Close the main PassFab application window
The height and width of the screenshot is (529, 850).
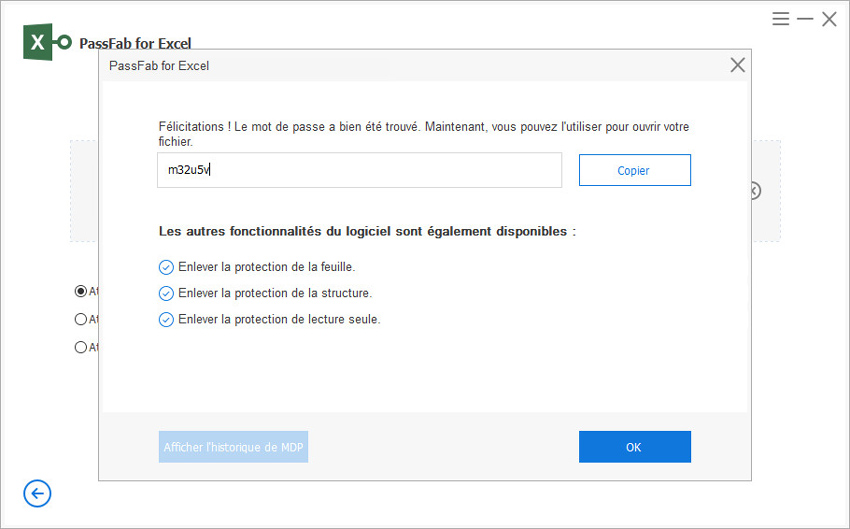point(829,19)
